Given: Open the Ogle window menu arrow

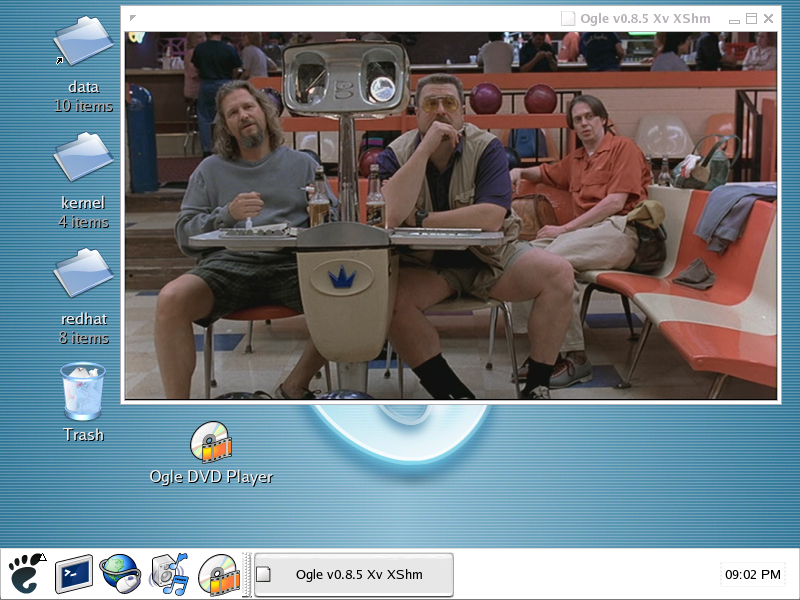Looking at the screenshot, I should [x=133, y=18].
